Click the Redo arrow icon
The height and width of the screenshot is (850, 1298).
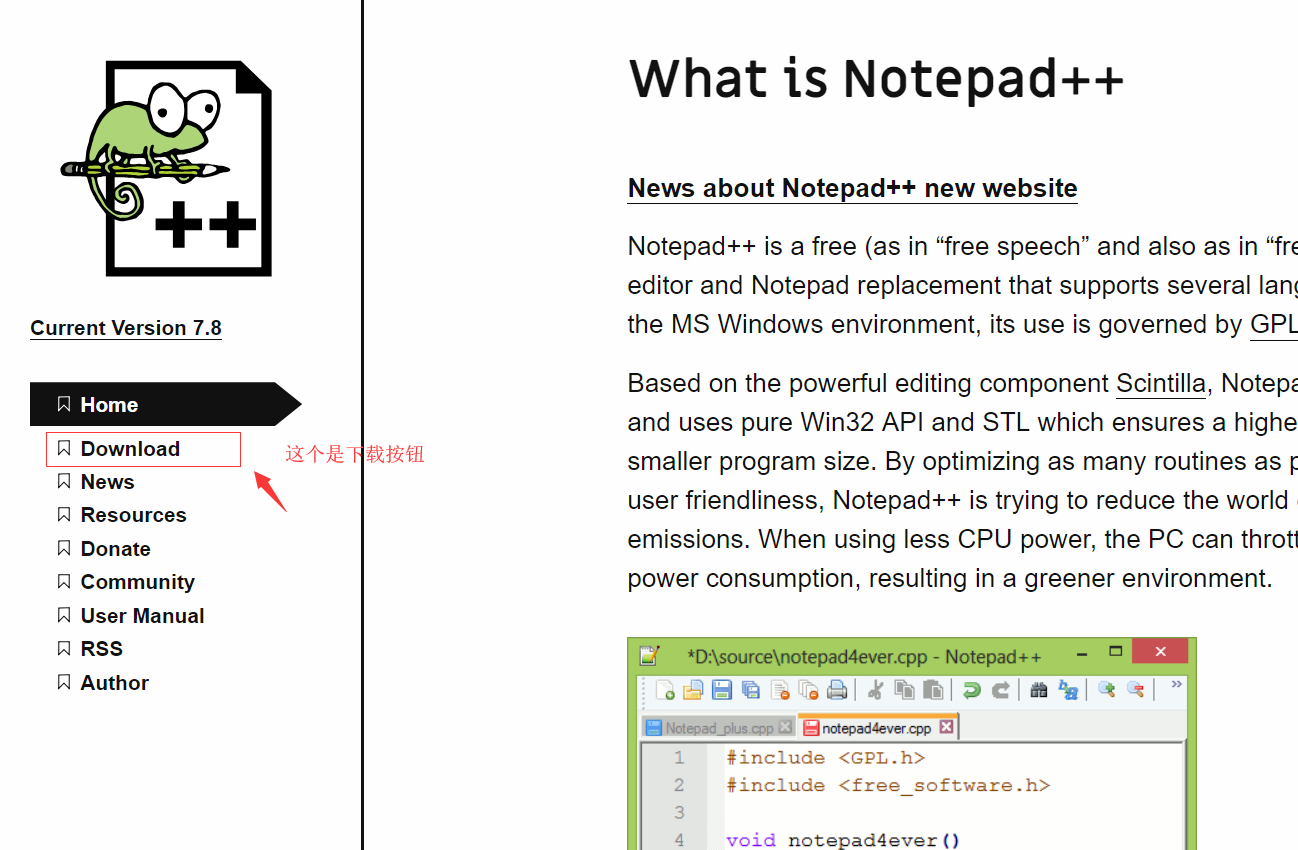tap(1001, 689)
